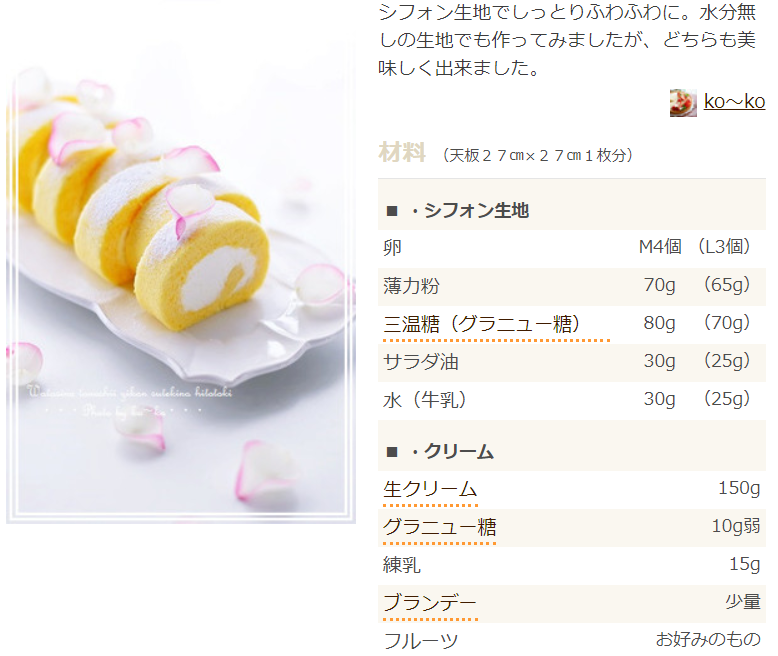Click the 材料 heading
The width and height of the screenshot is (778, 656).
[402, 152]
